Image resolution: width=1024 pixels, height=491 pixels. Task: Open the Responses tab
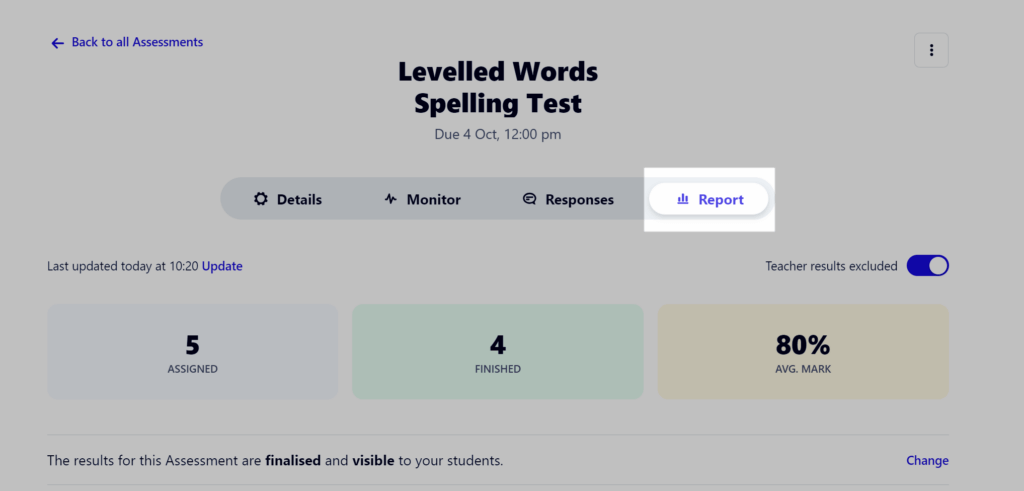coord(568,199)
